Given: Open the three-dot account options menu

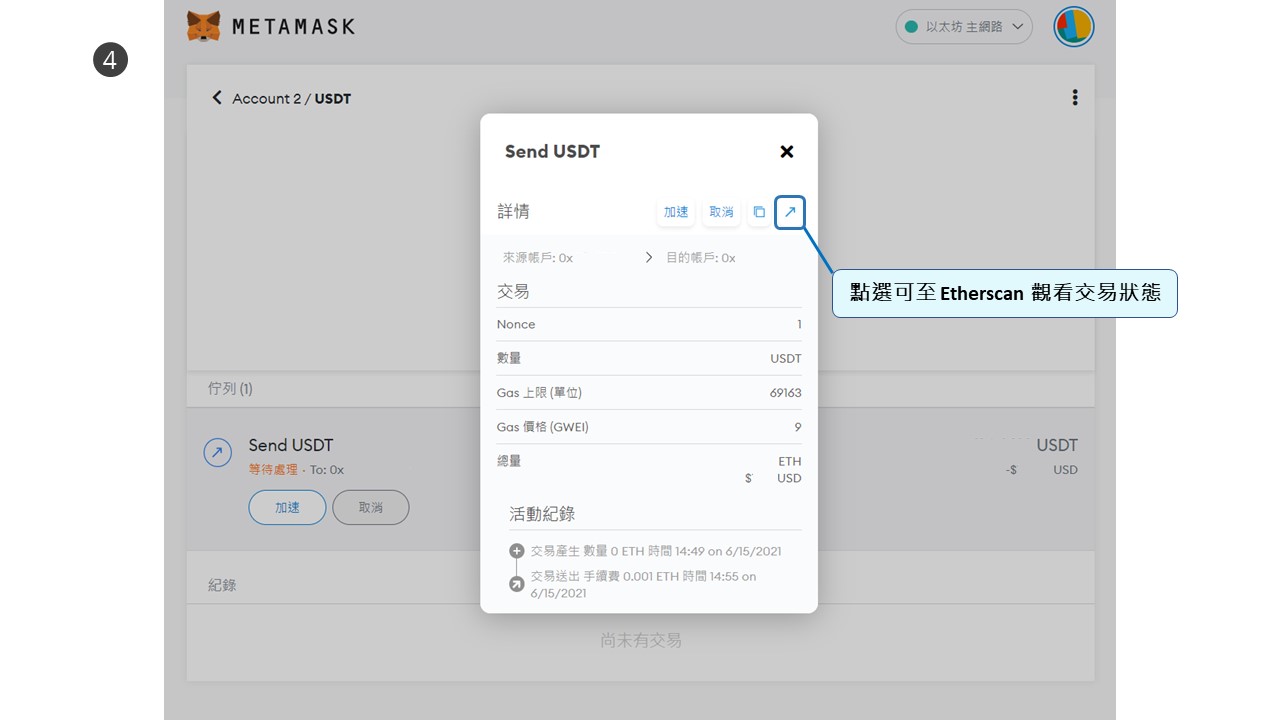Looking at the screenshot, I should (x=1075, y=97).
